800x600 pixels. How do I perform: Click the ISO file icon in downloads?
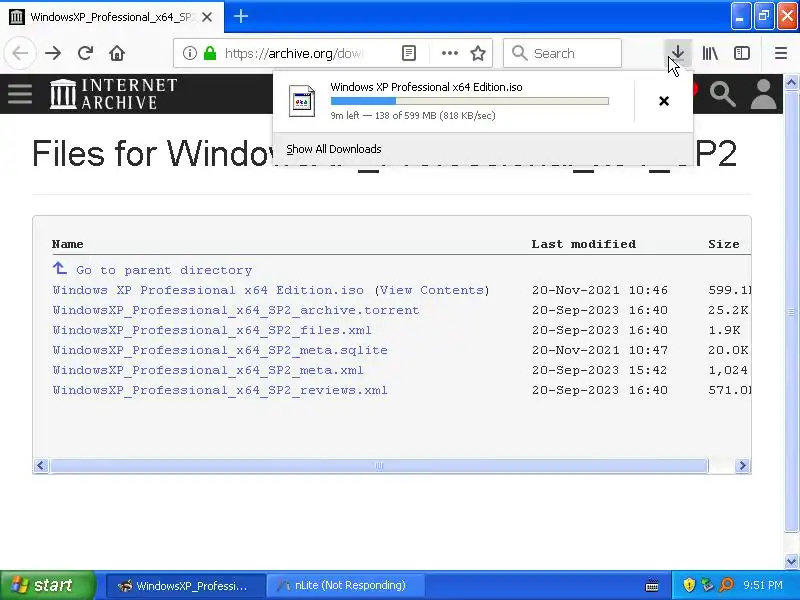click(302, 101)
